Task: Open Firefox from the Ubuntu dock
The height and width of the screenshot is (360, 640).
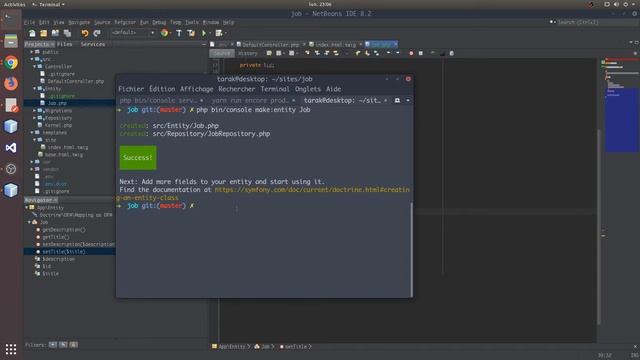Action: coord(11,84)
